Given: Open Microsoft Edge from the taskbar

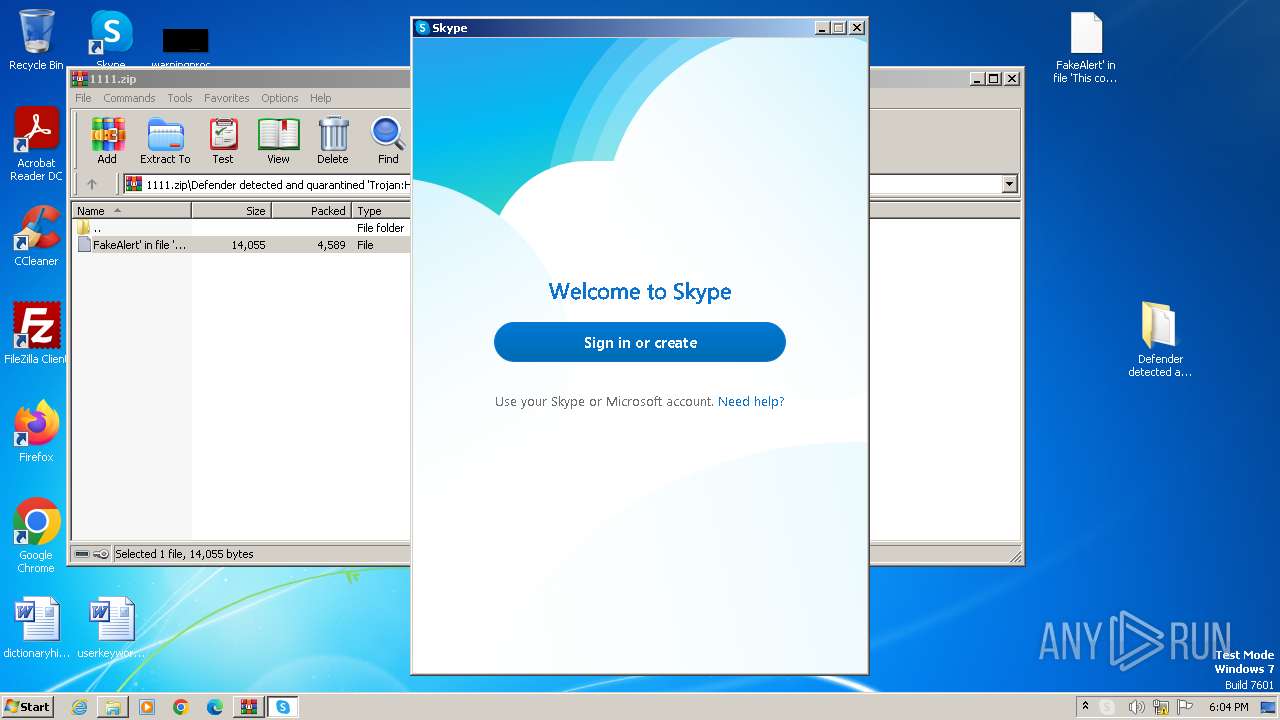Looking at the screenshot, I should tap(215, 707).
